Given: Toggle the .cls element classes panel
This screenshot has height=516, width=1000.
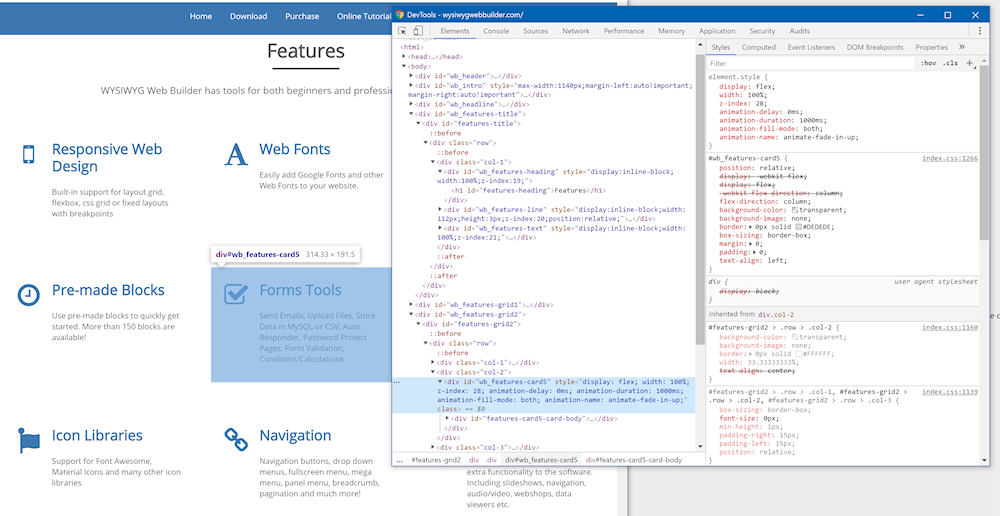Looking at the screenshot, I should pyautogui.click(x=951, y=63).
